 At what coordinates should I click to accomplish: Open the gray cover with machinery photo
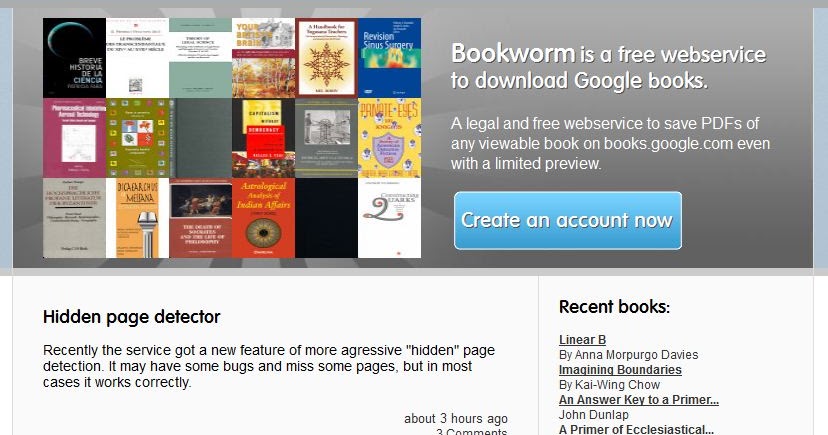pyautogui.click(x=326, y=138)
